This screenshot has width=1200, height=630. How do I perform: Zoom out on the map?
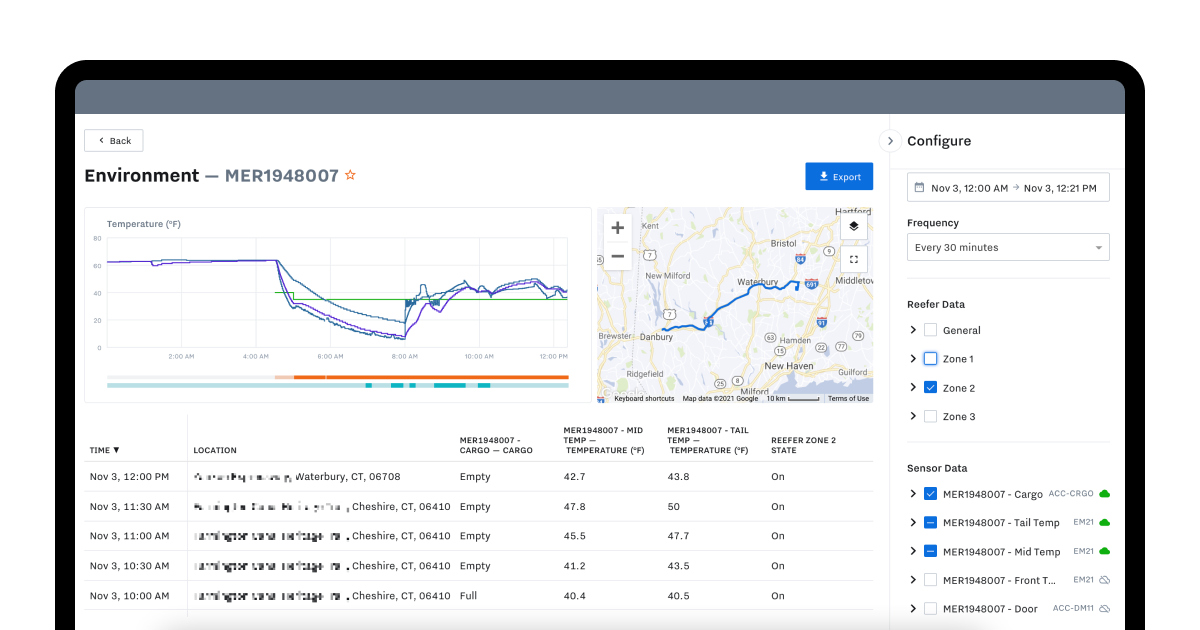tap(618, 256)
